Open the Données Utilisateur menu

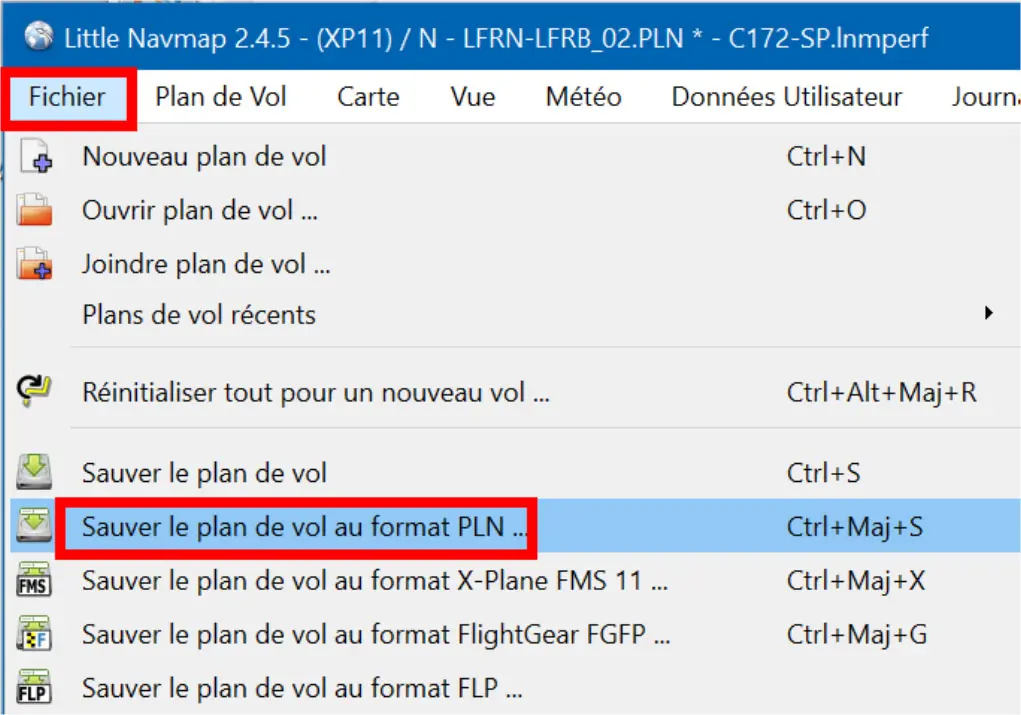click(787, 96)
